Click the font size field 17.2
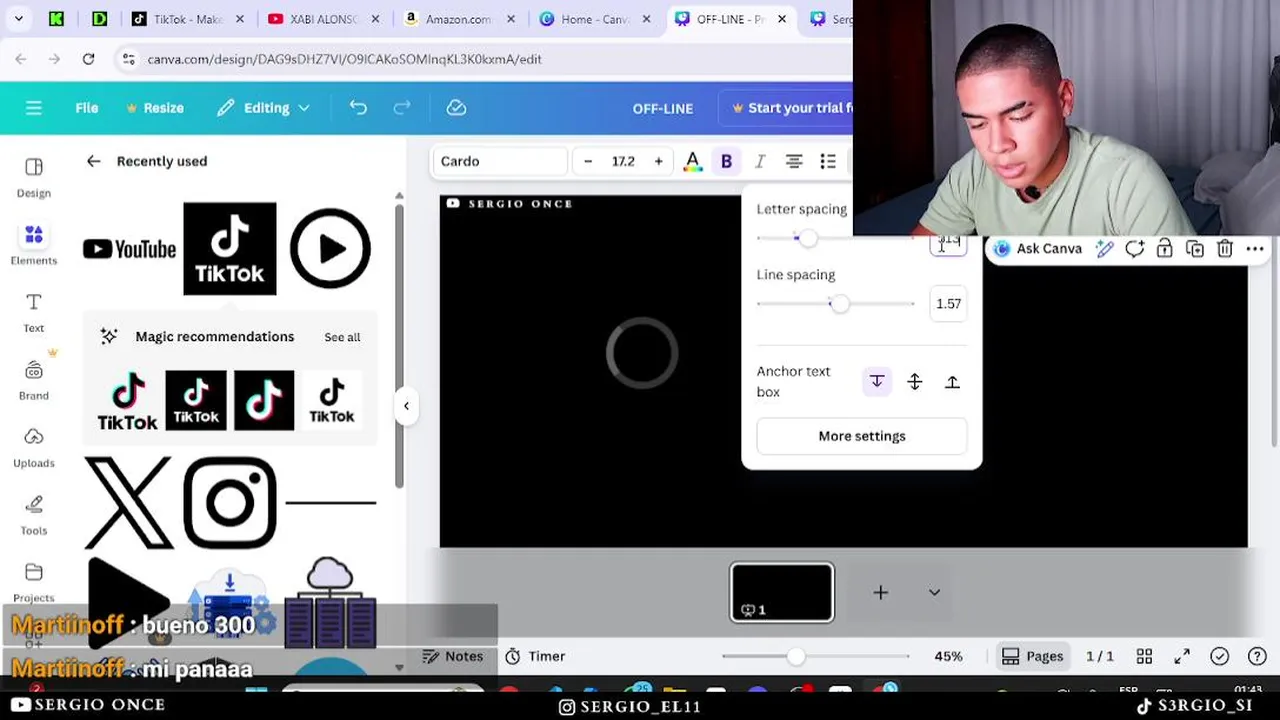The height and width of the screenshot is (720, 1280). click(623, 161)
